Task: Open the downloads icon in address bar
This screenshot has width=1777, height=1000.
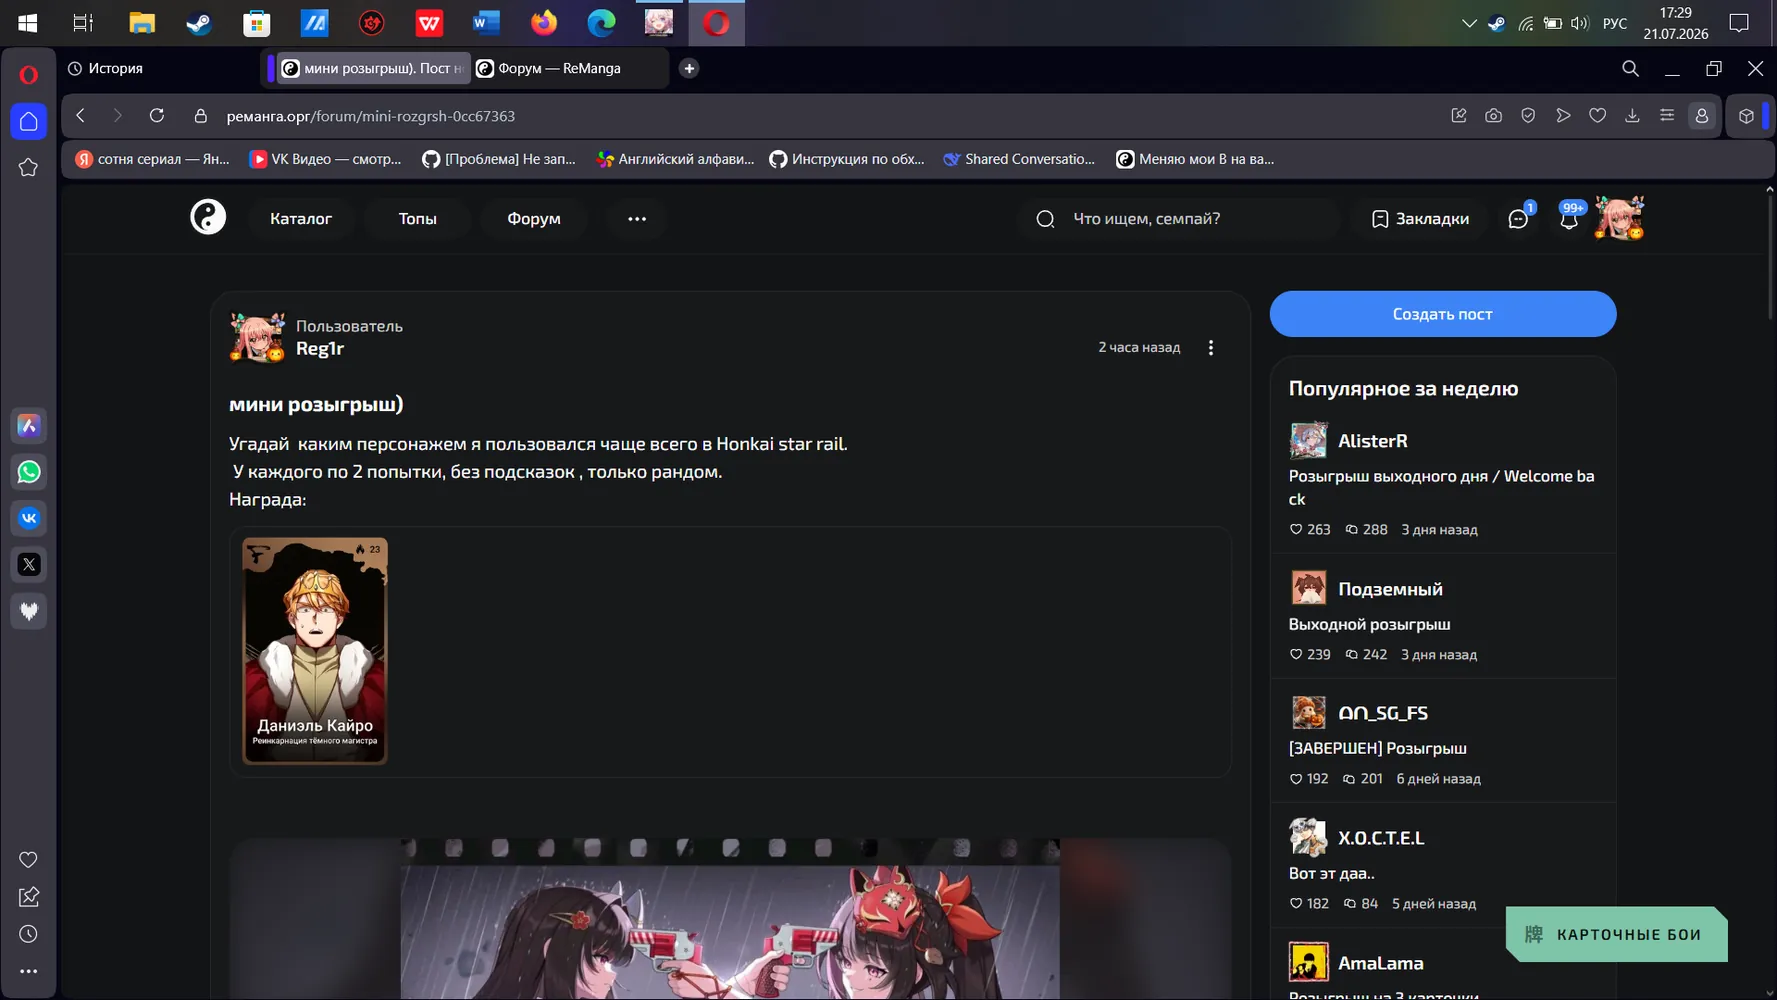Action: coord(1632,116)
